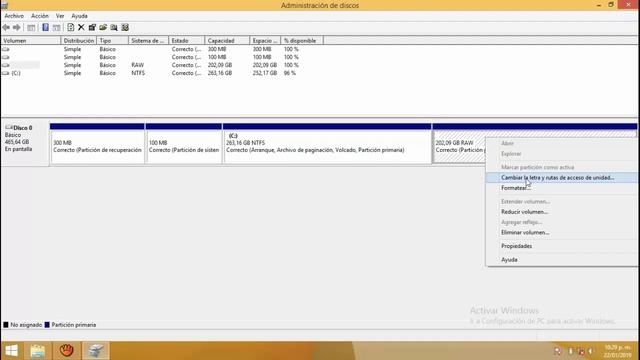Click the 96 % available cell
The width and height of the screenshot is (640, 360).
289,73
